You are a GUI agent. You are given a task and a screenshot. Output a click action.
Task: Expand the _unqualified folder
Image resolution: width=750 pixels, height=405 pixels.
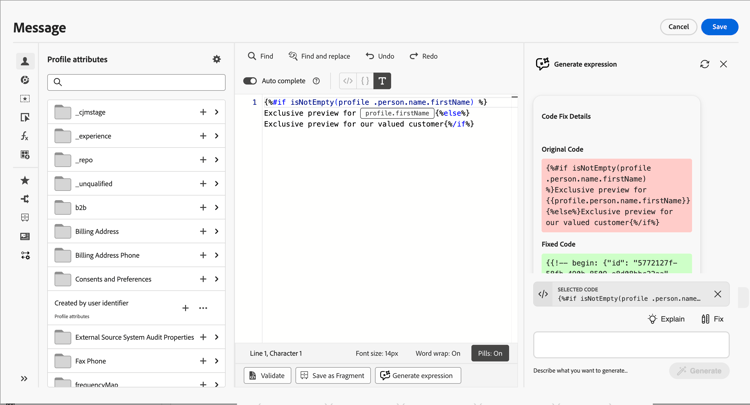coord(217,184)
